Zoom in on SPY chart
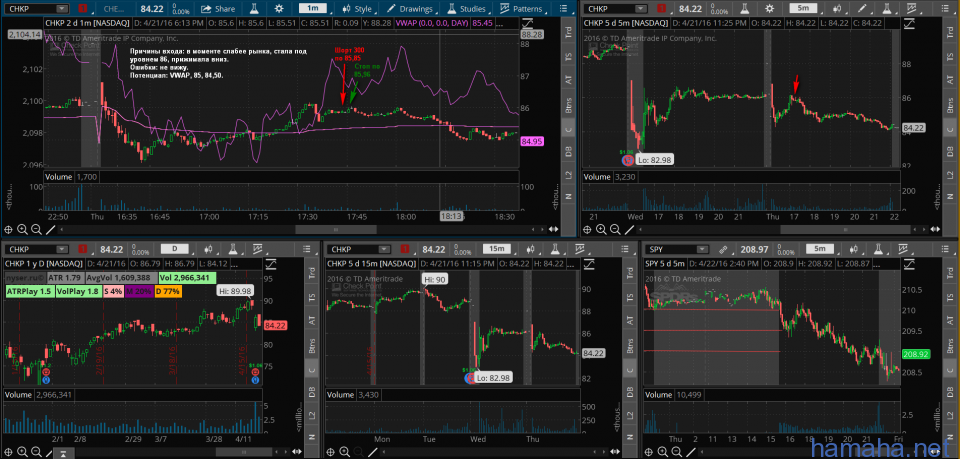The height and width of the screenshot is (459, 960). (664, 453)
